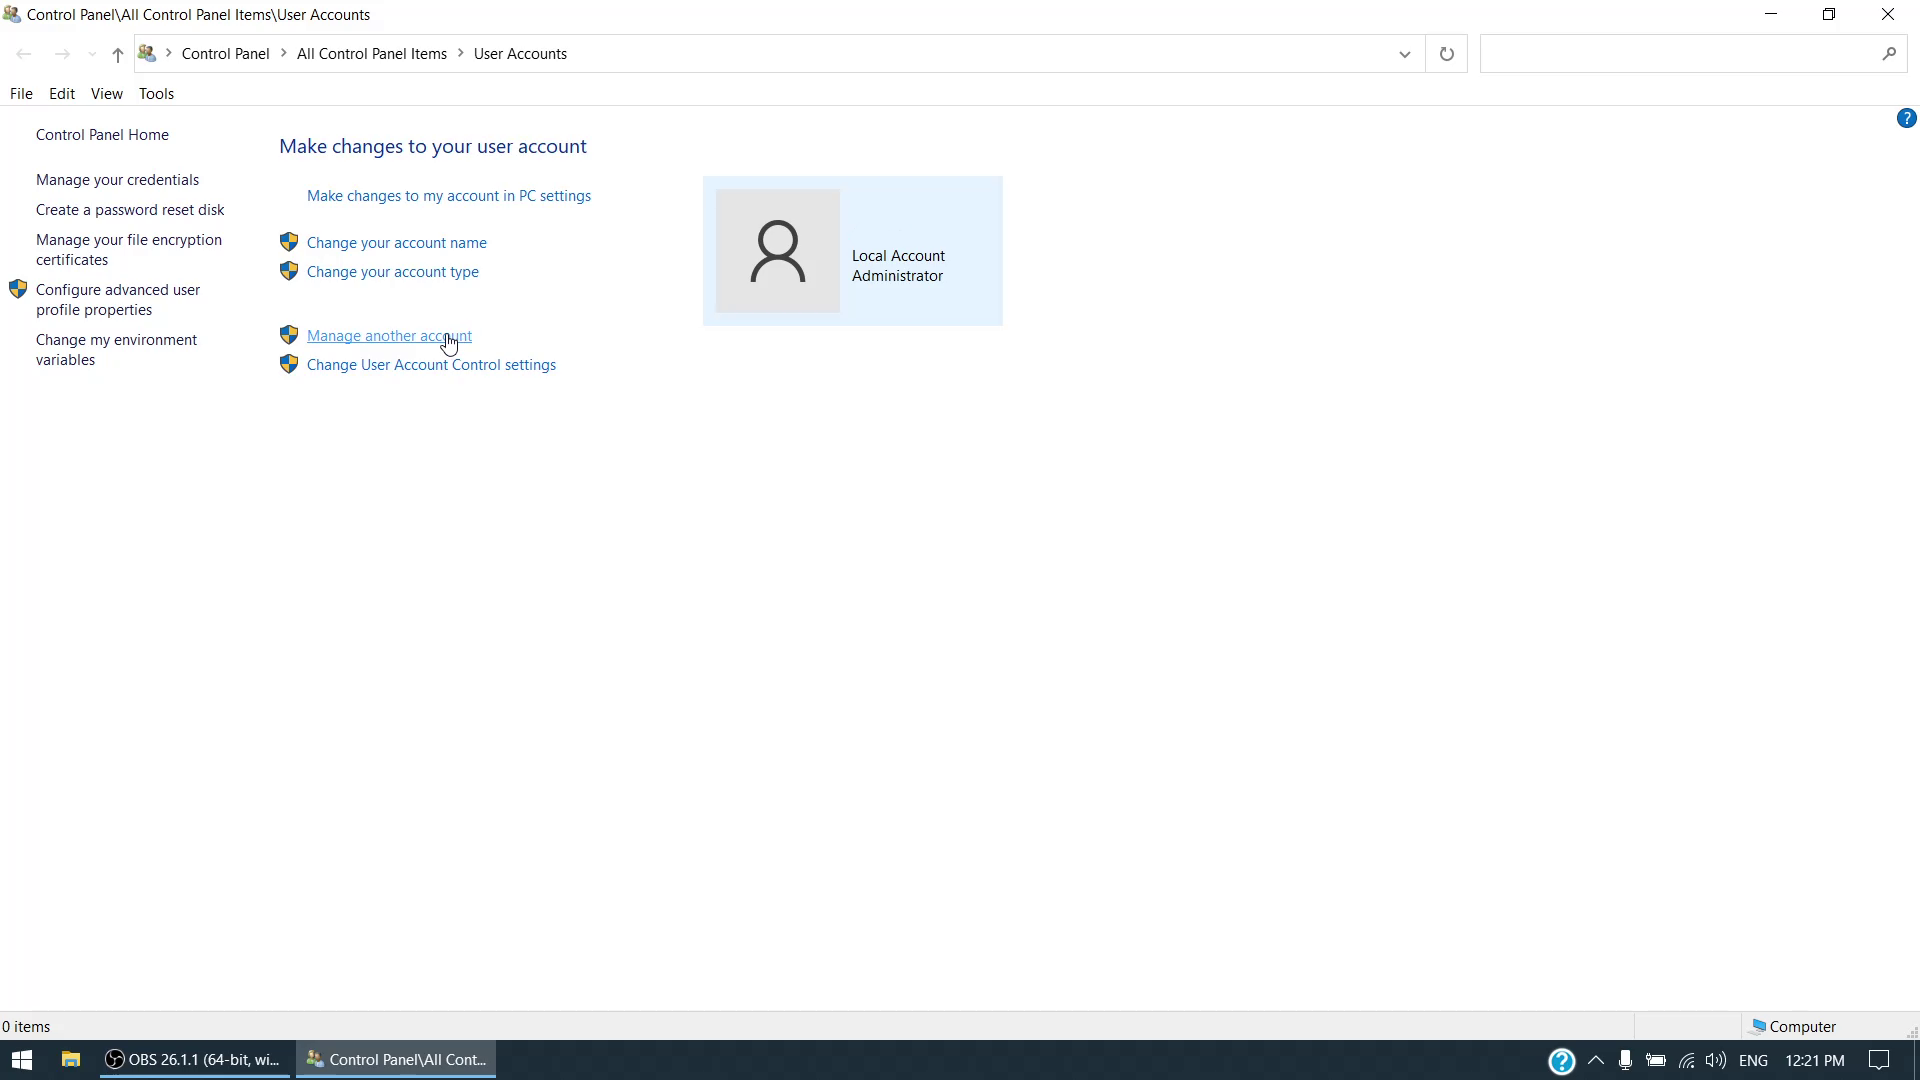Open the View menu
This screenshot has width=1920, height=1080.
(106, 94)
